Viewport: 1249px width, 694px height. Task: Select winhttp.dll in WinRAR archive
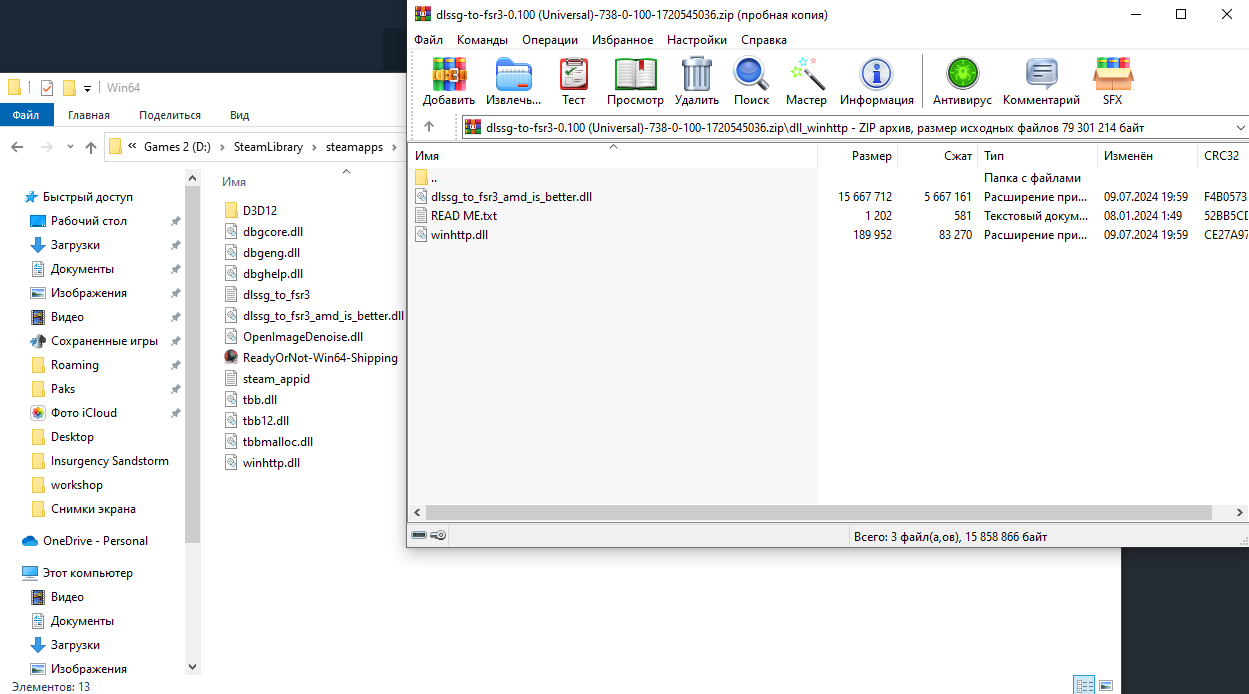[x=459, y=235]
